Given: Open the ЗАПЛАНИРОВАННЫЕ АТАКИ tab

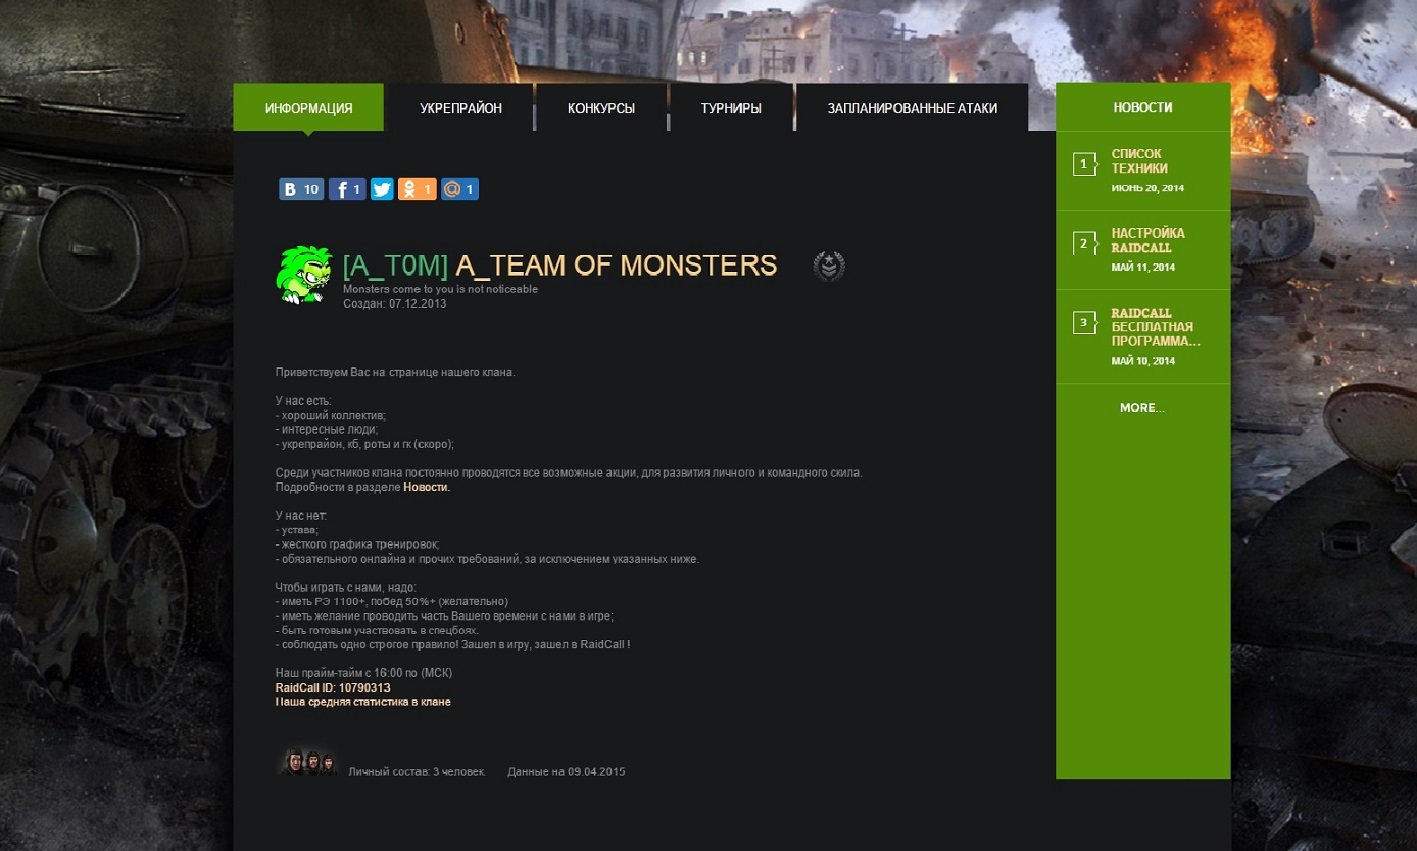Looking at the screenshot, I should pos(912,108).
